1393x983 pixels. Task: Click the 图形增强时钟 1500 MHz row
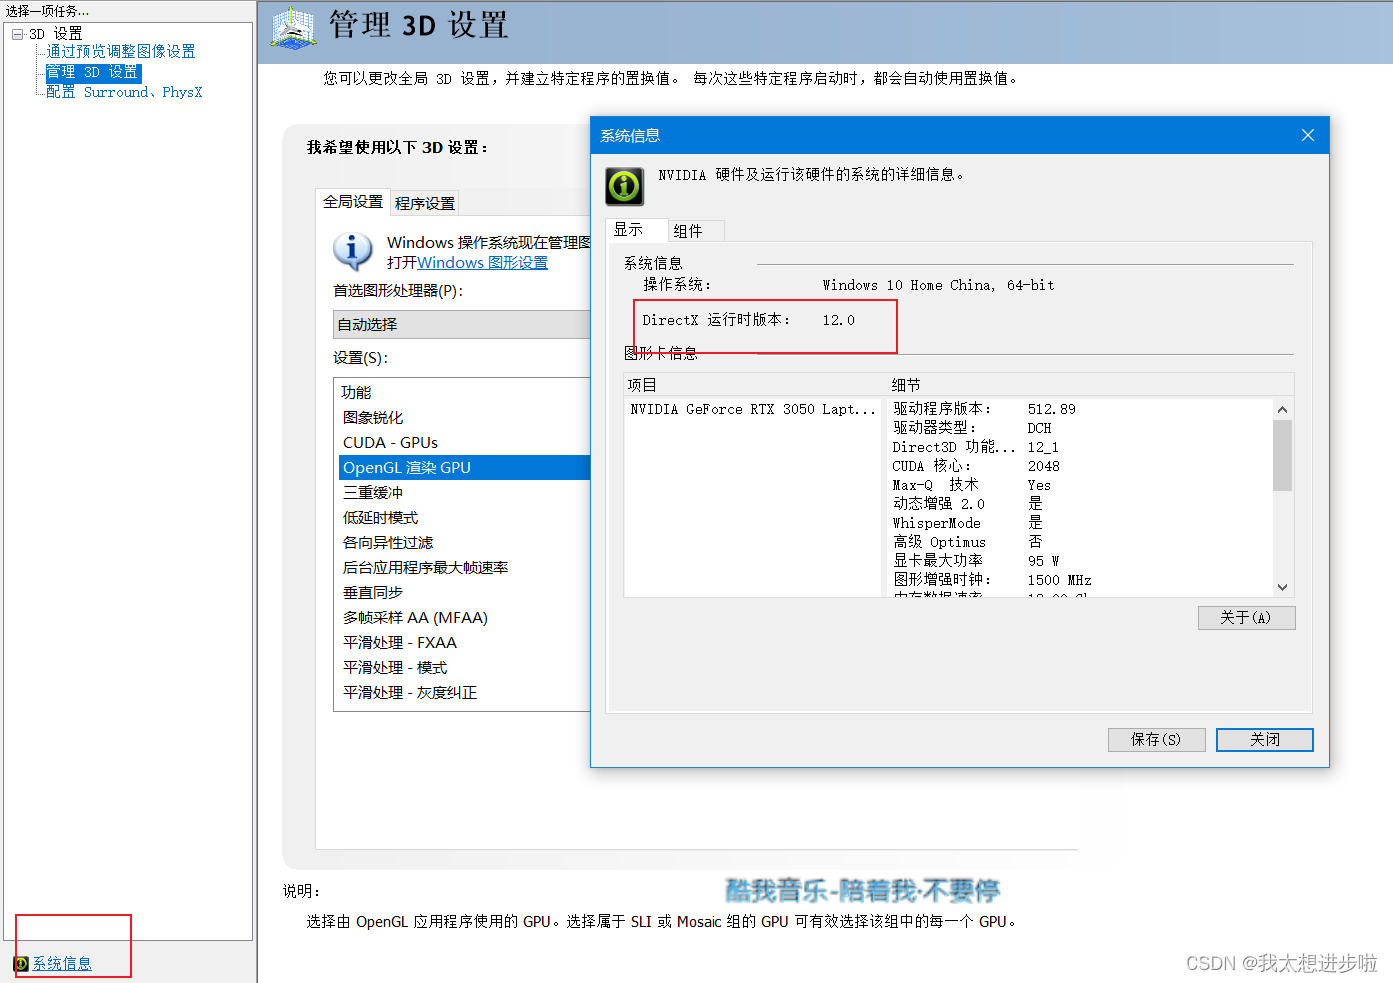coord(1080,580)
